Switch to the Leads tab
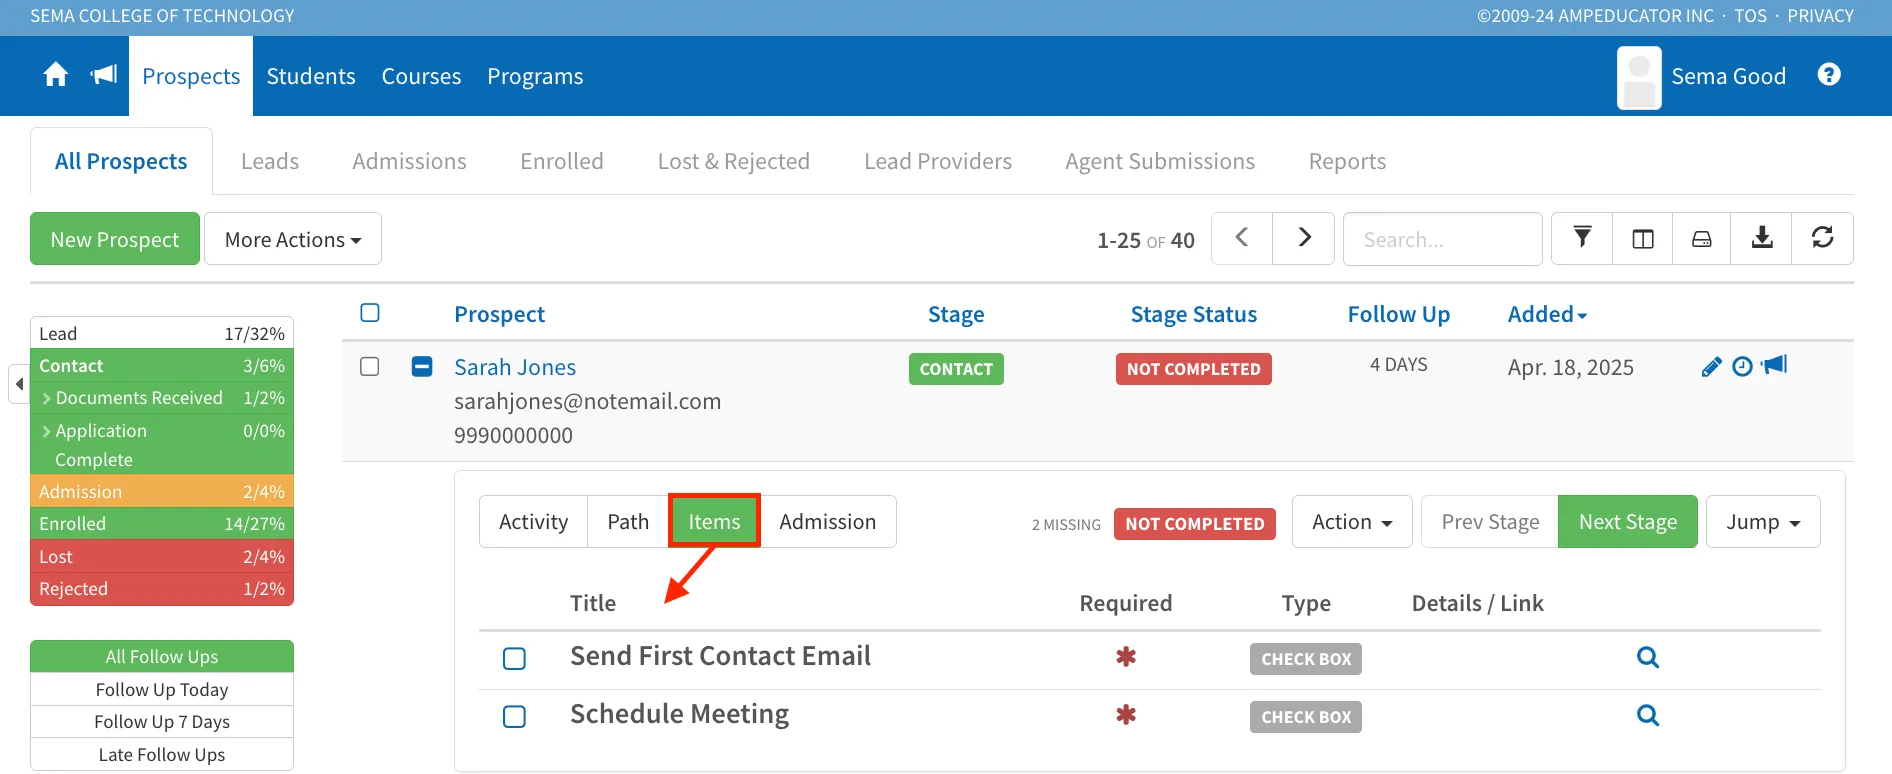This screenshot has width=1892, height=774. 270,161
